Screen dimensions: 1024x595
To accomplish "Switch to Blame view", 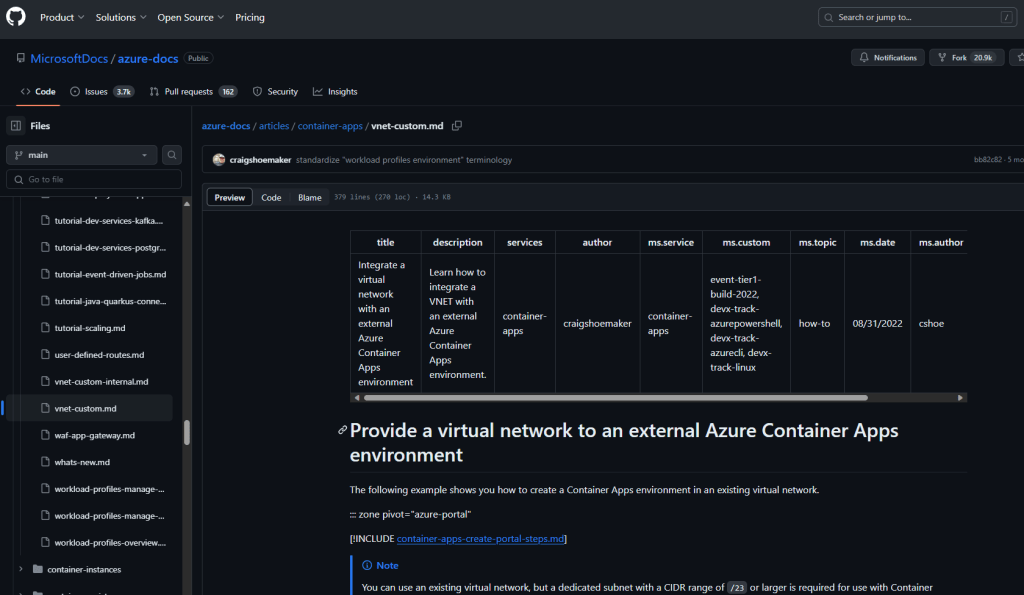I will 310,197.
